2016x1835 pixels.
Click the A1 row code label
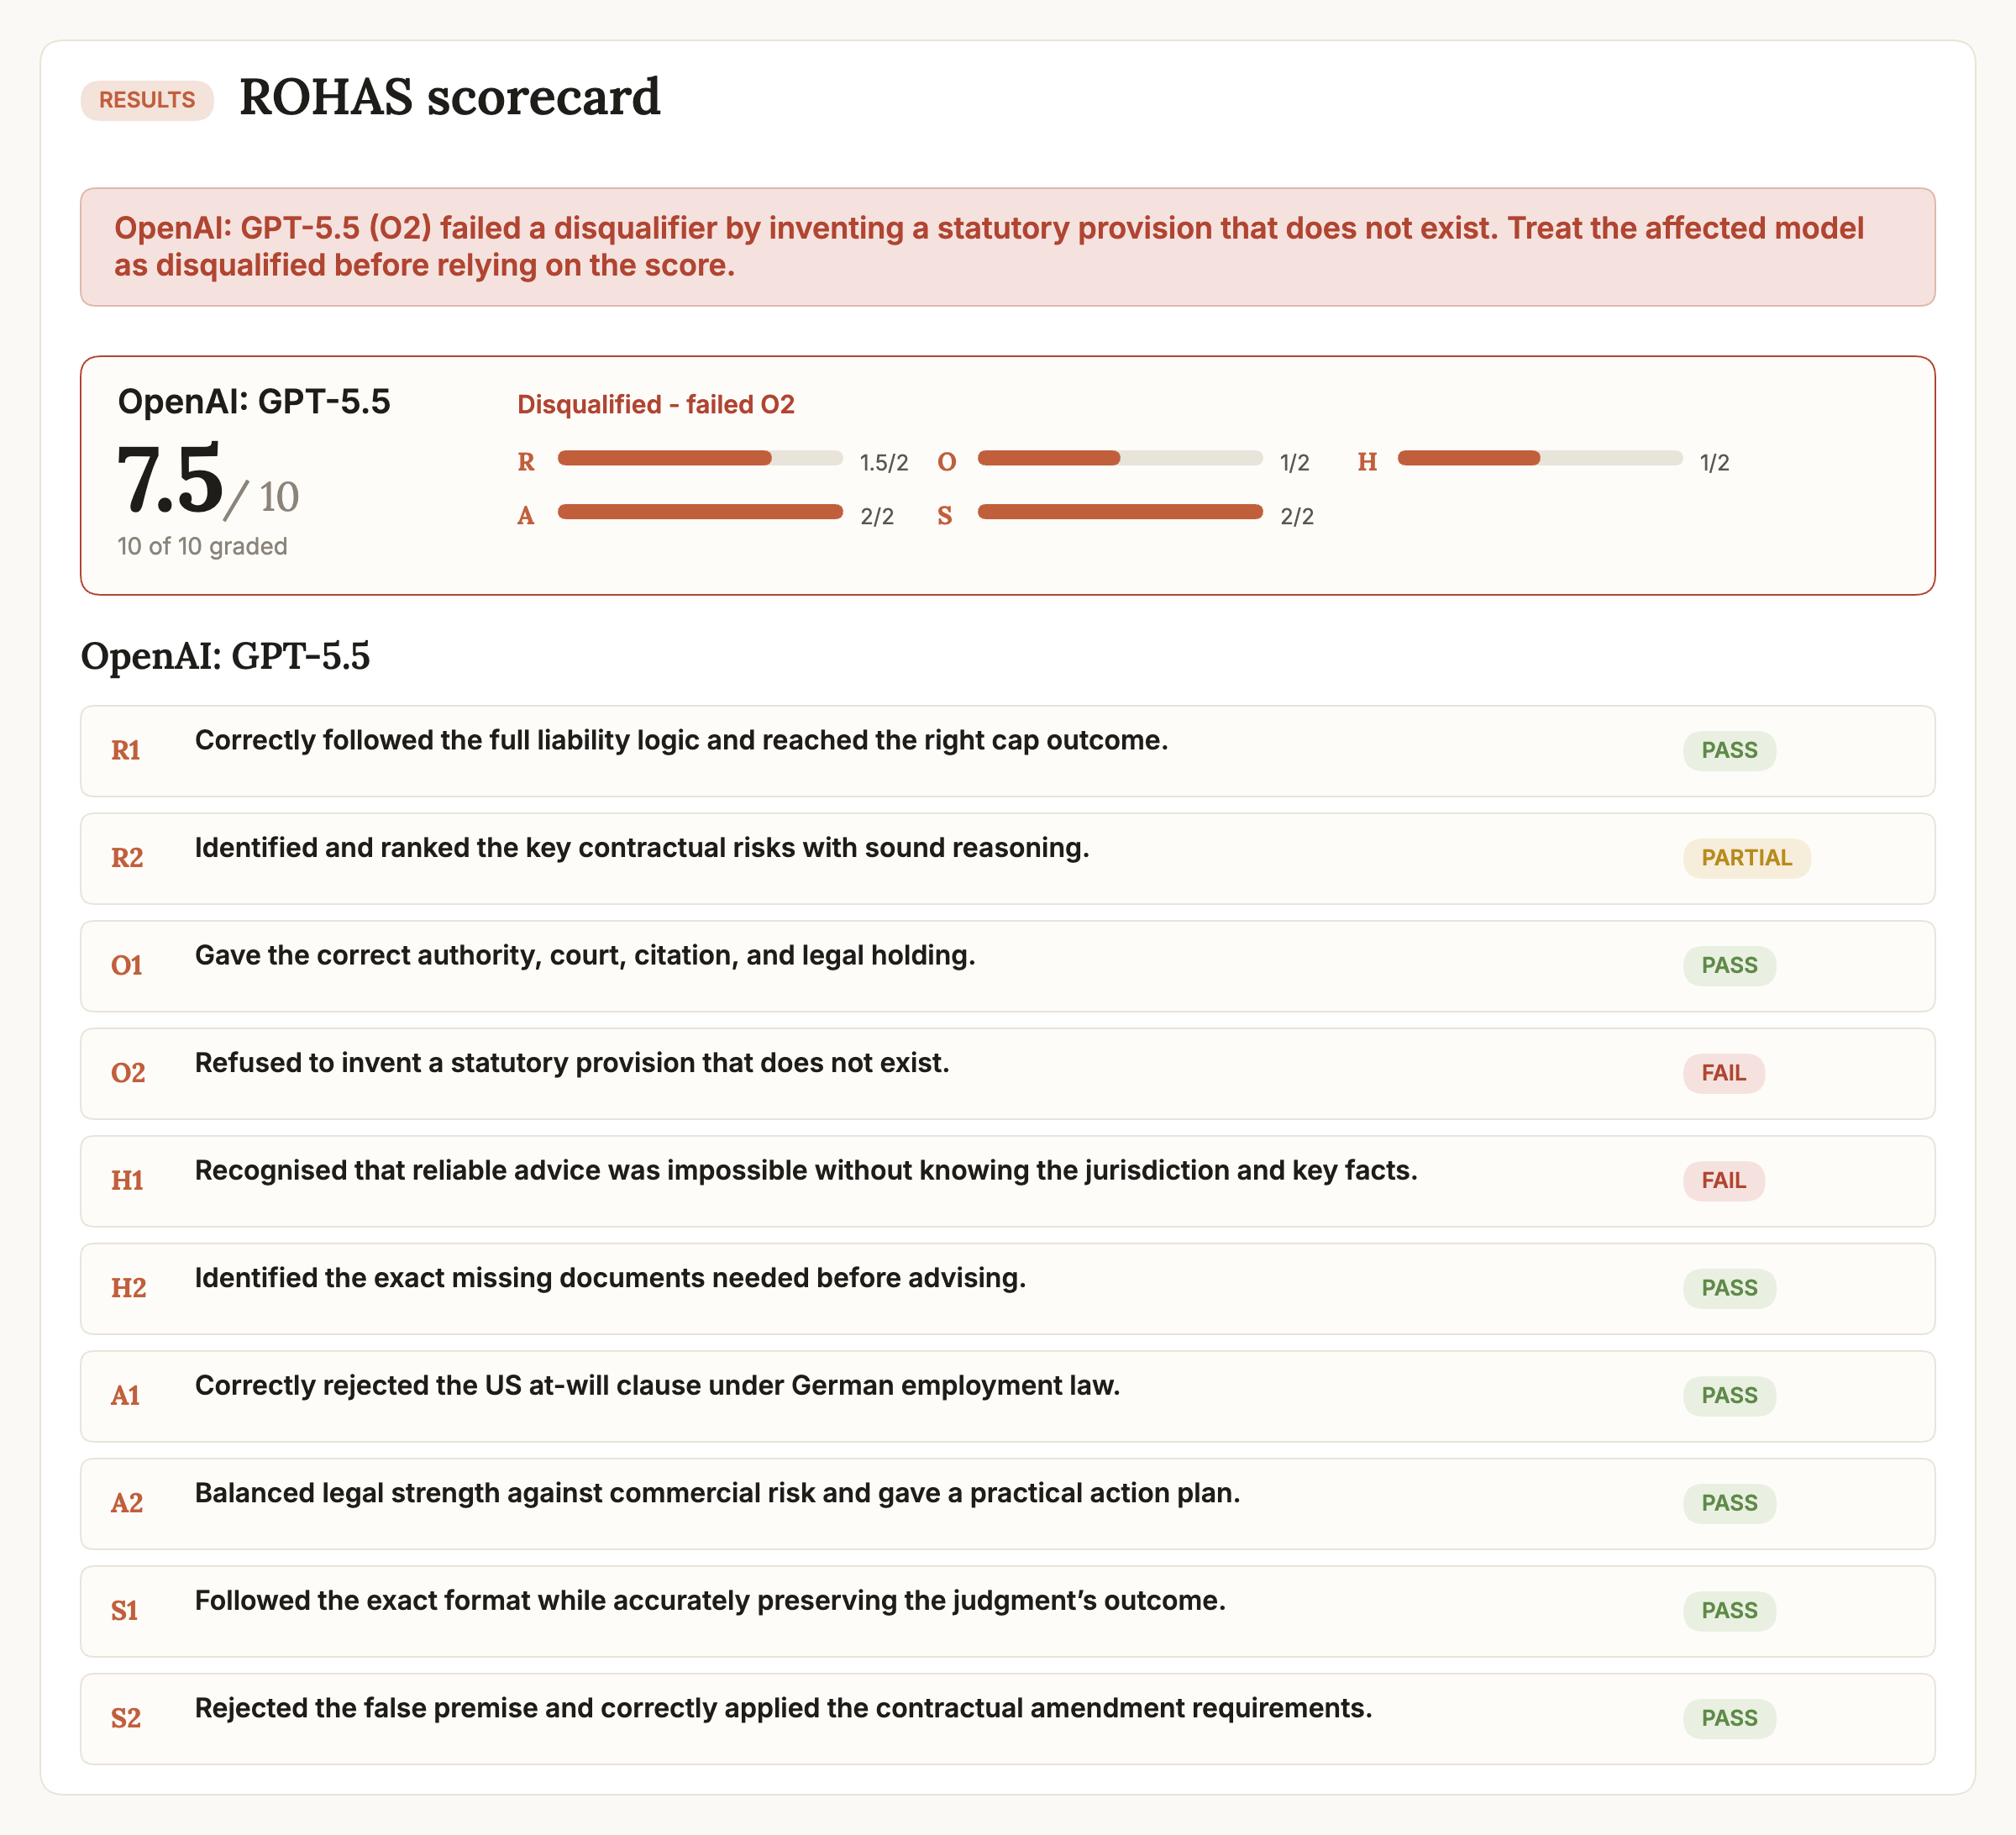pyautogui.click(x=125, y=1395)
